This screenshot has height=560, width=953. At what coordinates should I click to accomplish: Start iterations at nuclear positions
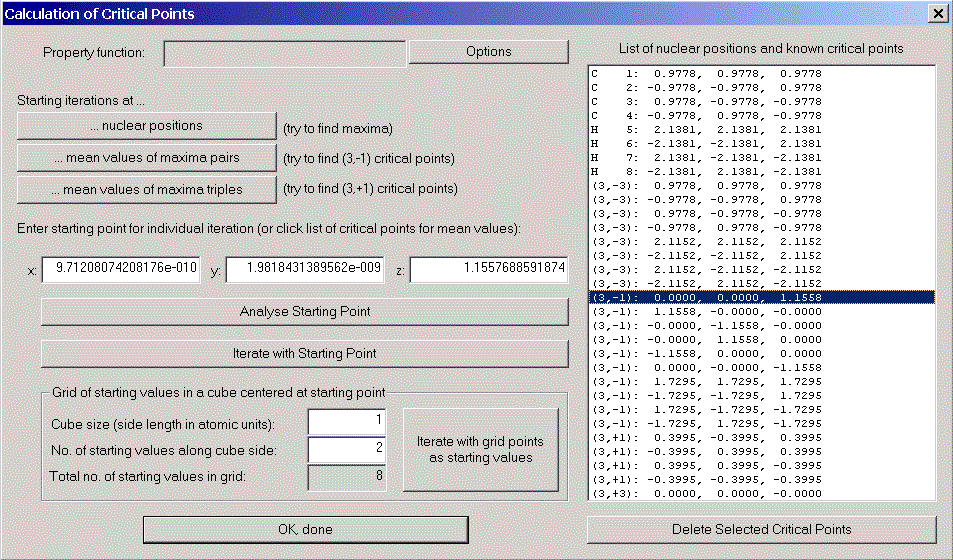146,126
